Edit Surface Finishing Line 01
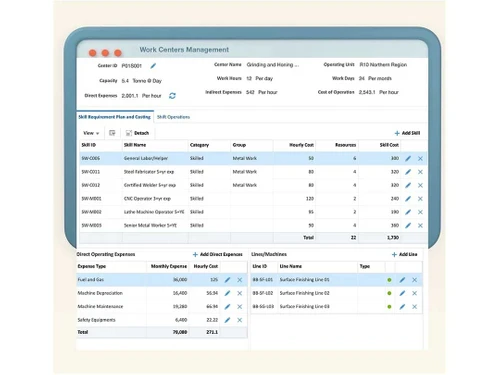 402,280
